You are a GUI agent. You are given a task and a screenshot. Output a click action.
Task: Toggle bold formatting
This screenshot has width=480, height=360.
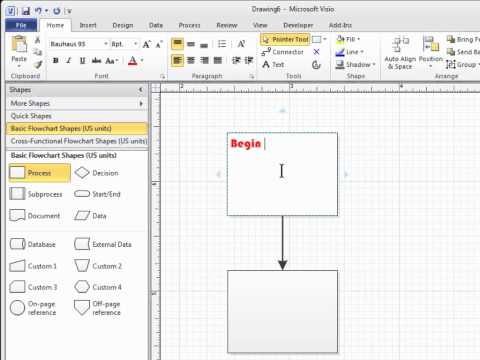[56, 61]
